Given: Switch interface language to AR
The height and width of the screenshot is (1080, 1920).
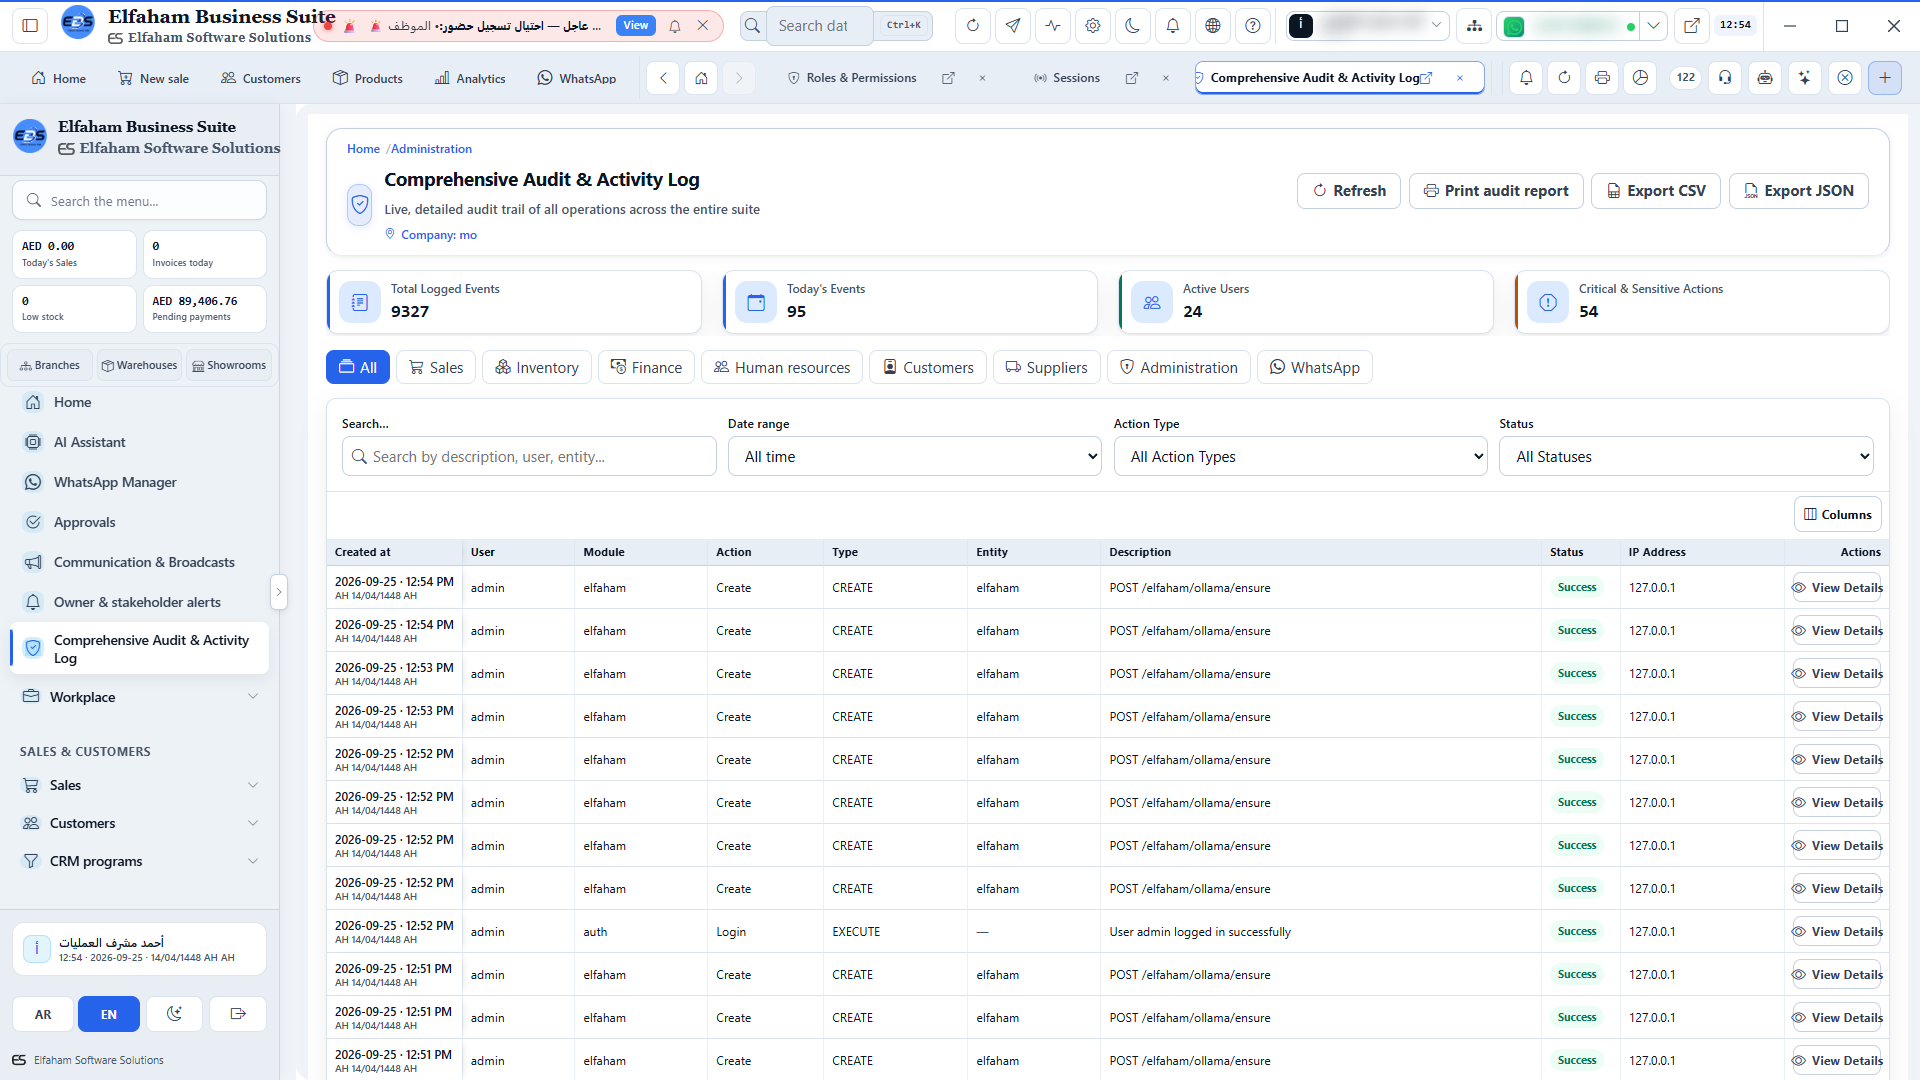Looking at the screenshot, I should [43, 1014].
